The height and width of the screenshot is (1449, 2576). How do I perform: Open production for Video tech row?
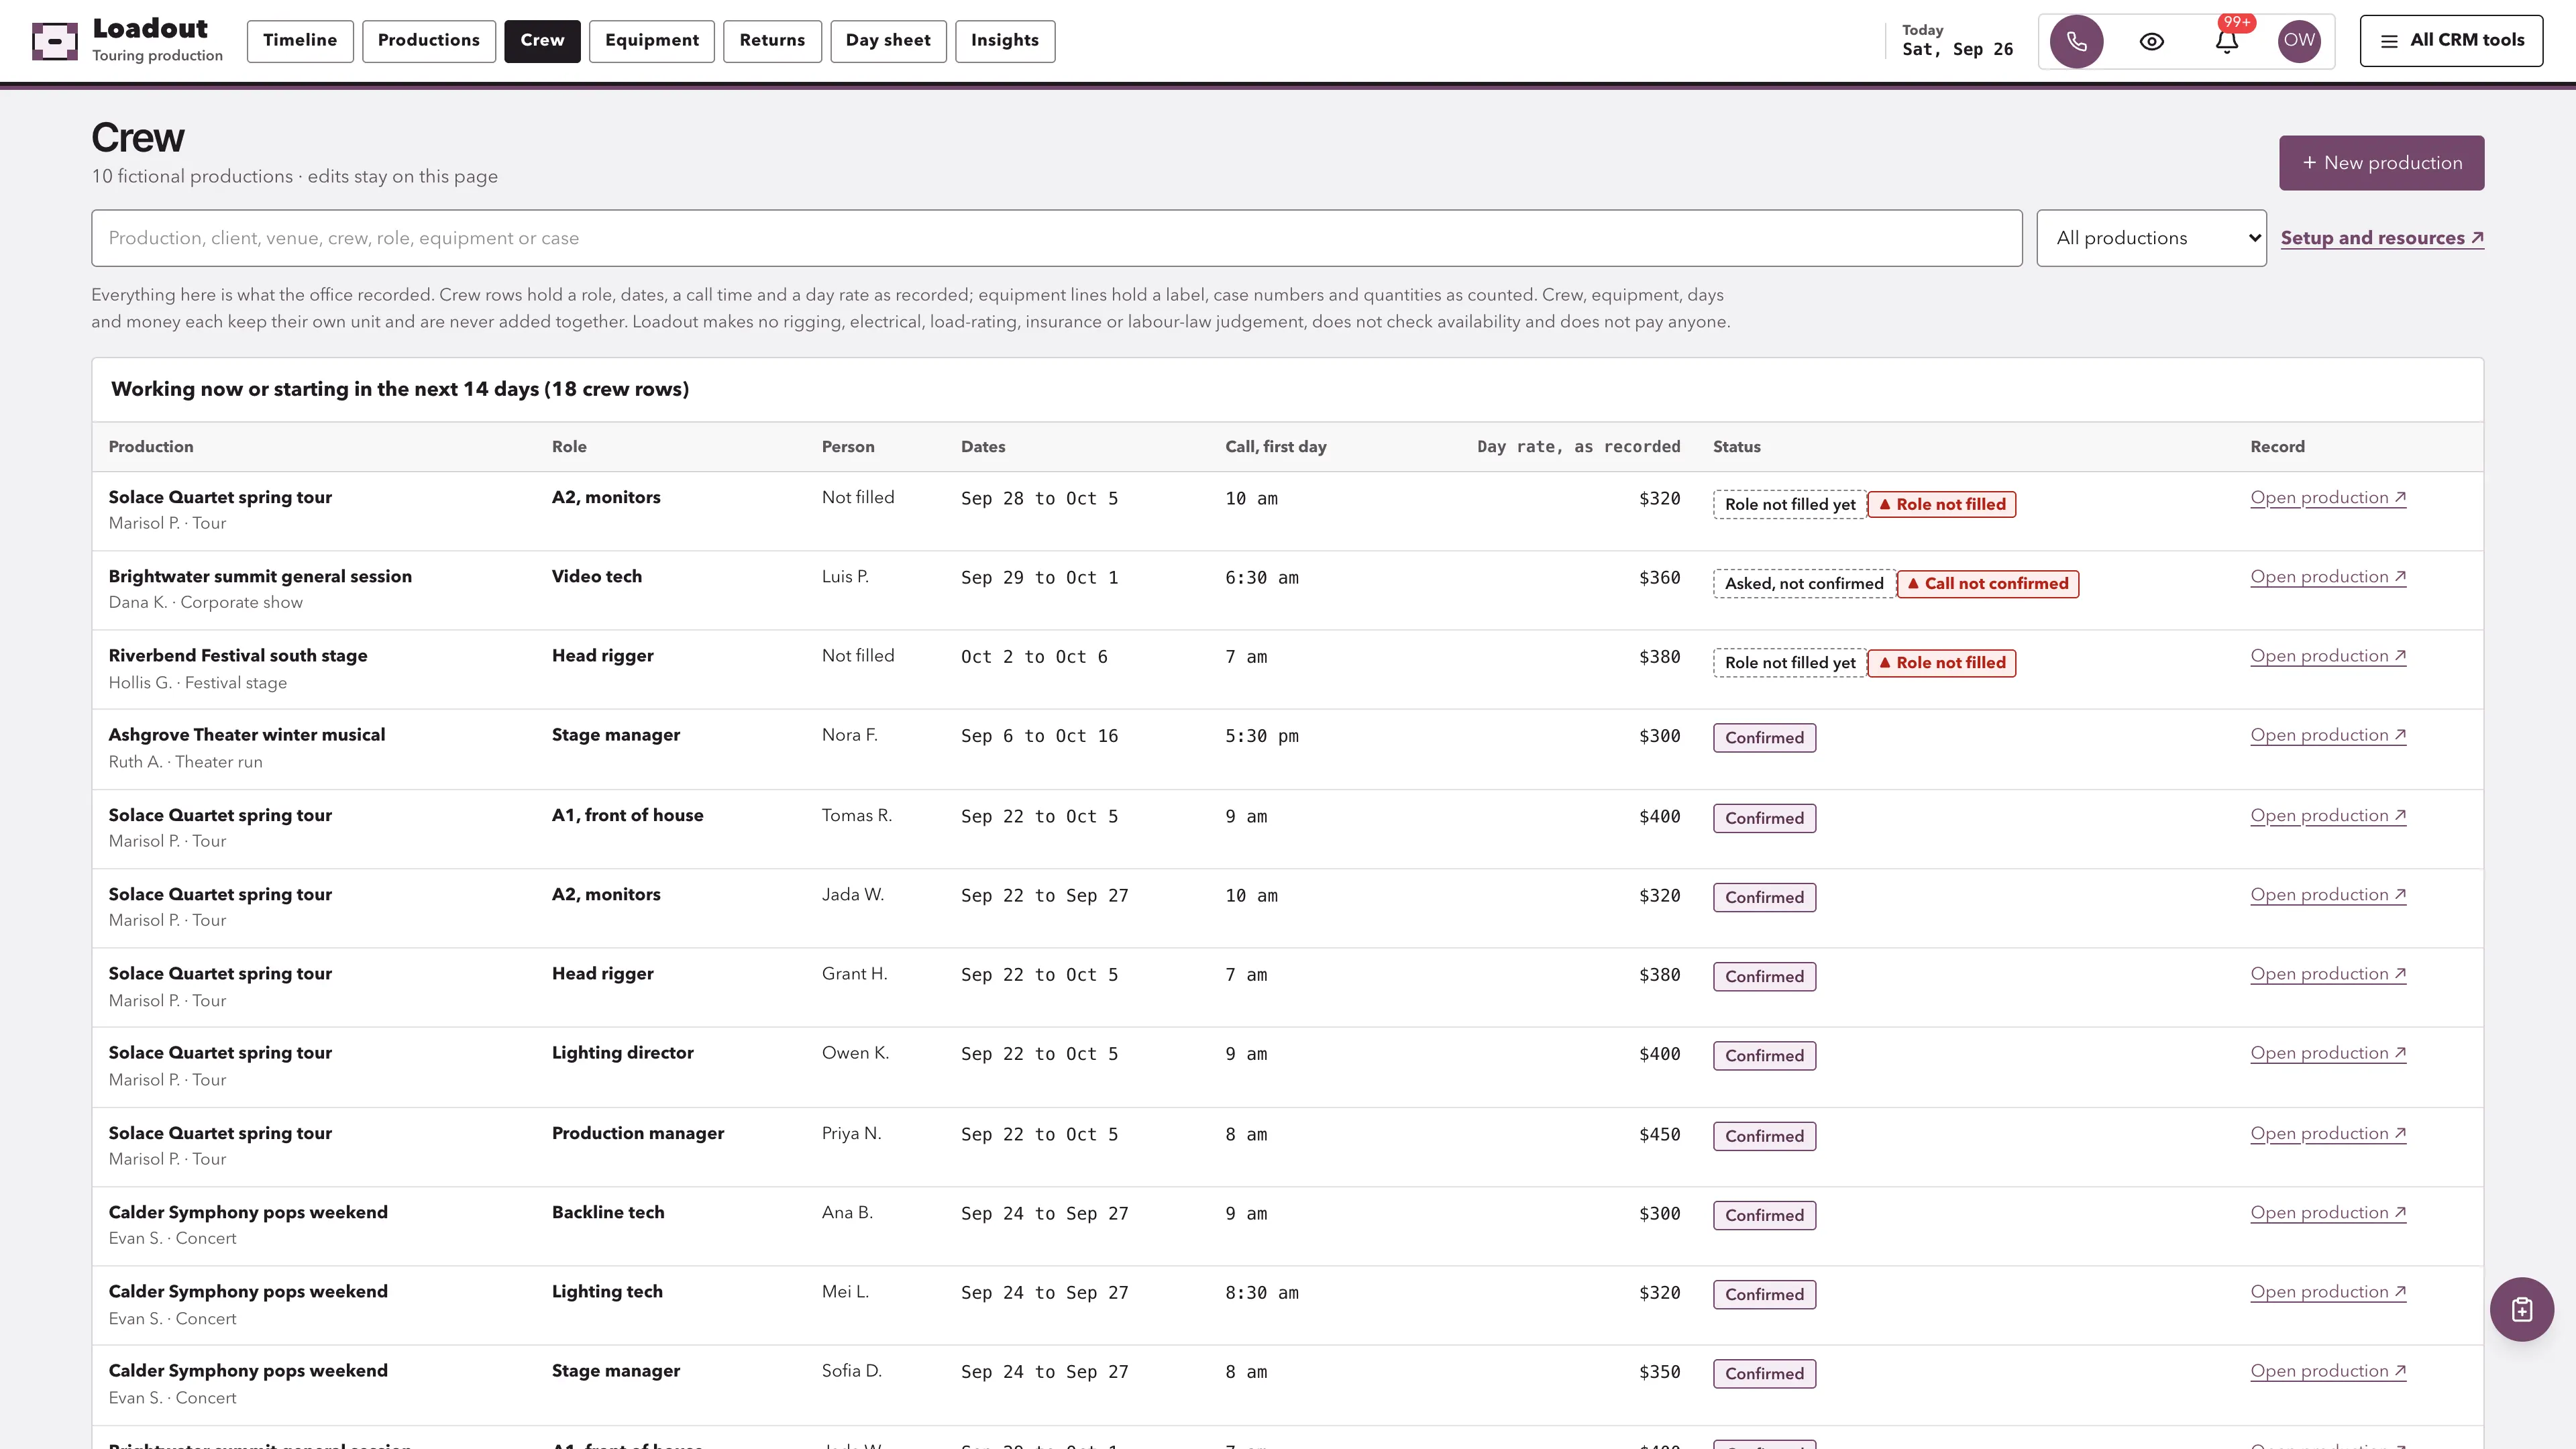pyautogui.click(x=2328, y=577)
